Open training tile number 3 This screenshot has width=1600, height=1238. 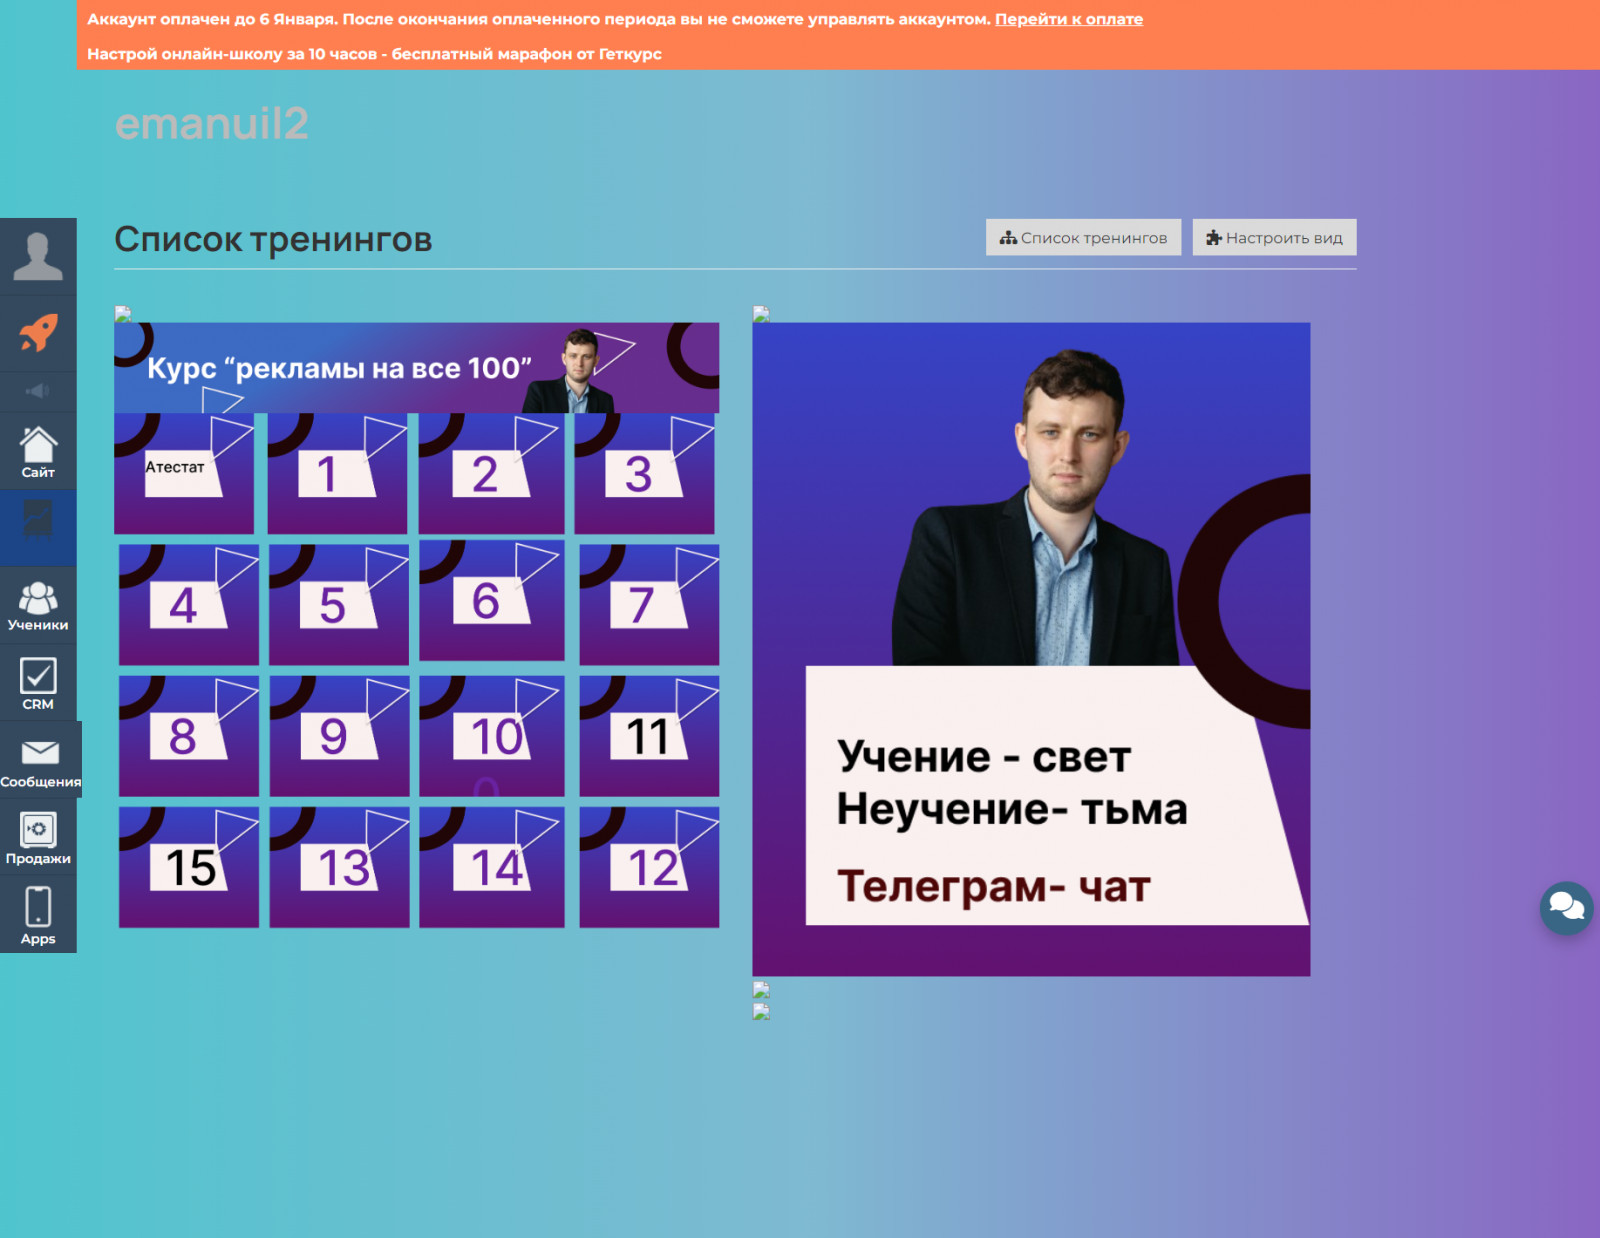tap(644, 474)
